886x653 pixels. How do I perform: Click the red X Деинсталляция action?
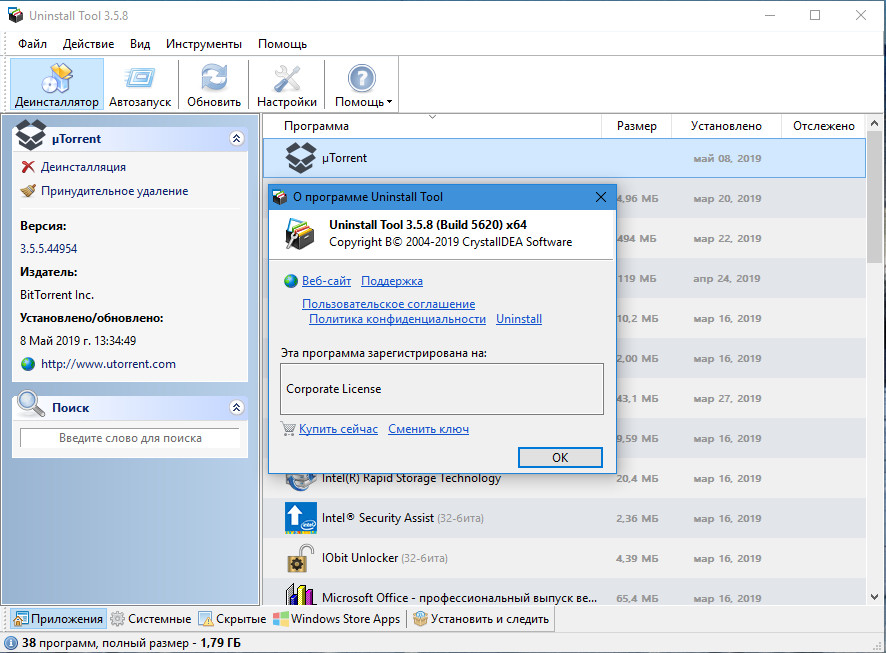pyautogui.click(x=83, y=167)
